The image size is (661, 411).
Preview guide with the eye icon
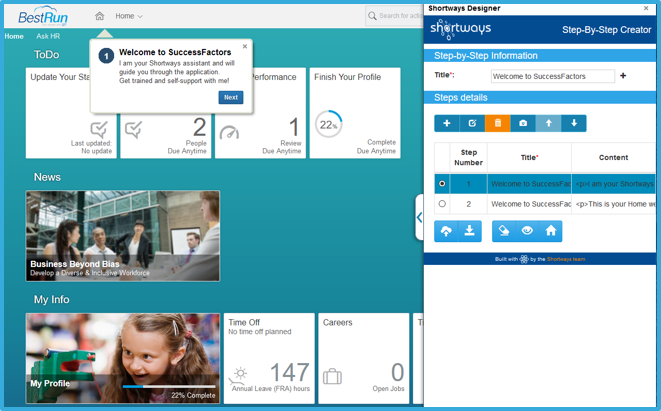(527, 231)
